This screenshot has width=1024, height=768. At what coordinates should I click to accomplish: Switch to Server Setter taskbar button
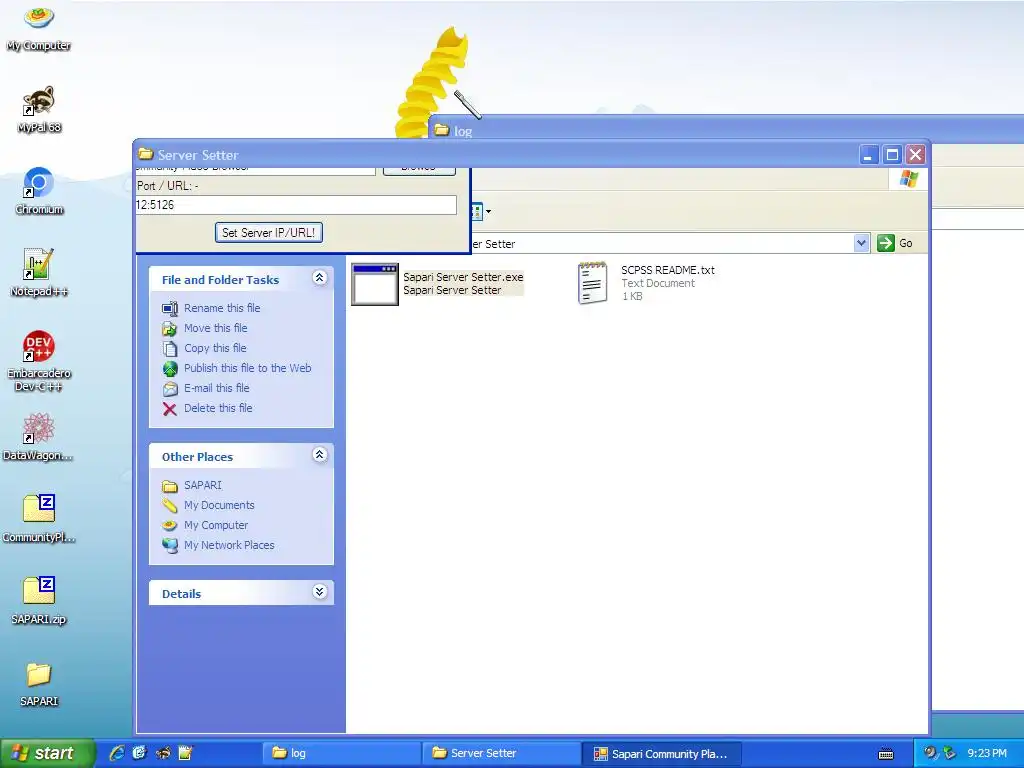[502, 753]
